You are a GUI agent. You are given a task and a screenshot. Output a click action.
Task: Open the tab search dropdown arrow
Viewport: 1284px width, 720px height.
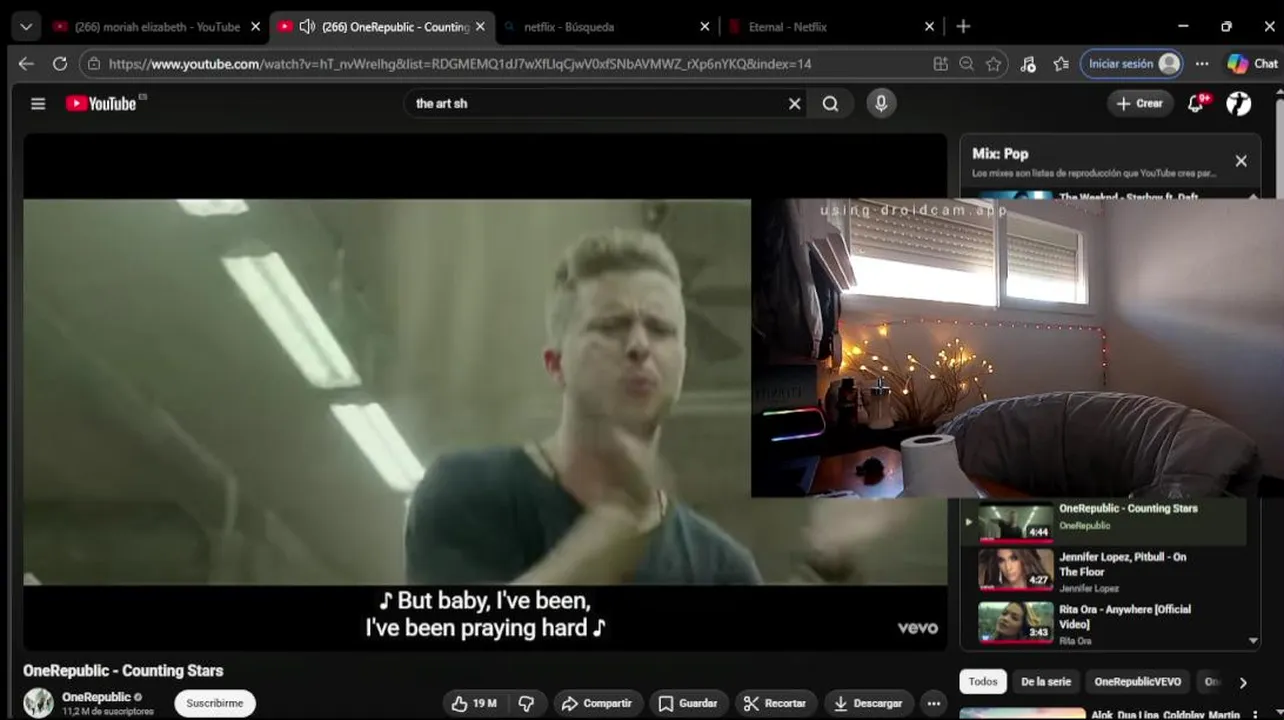click(26, 27)
